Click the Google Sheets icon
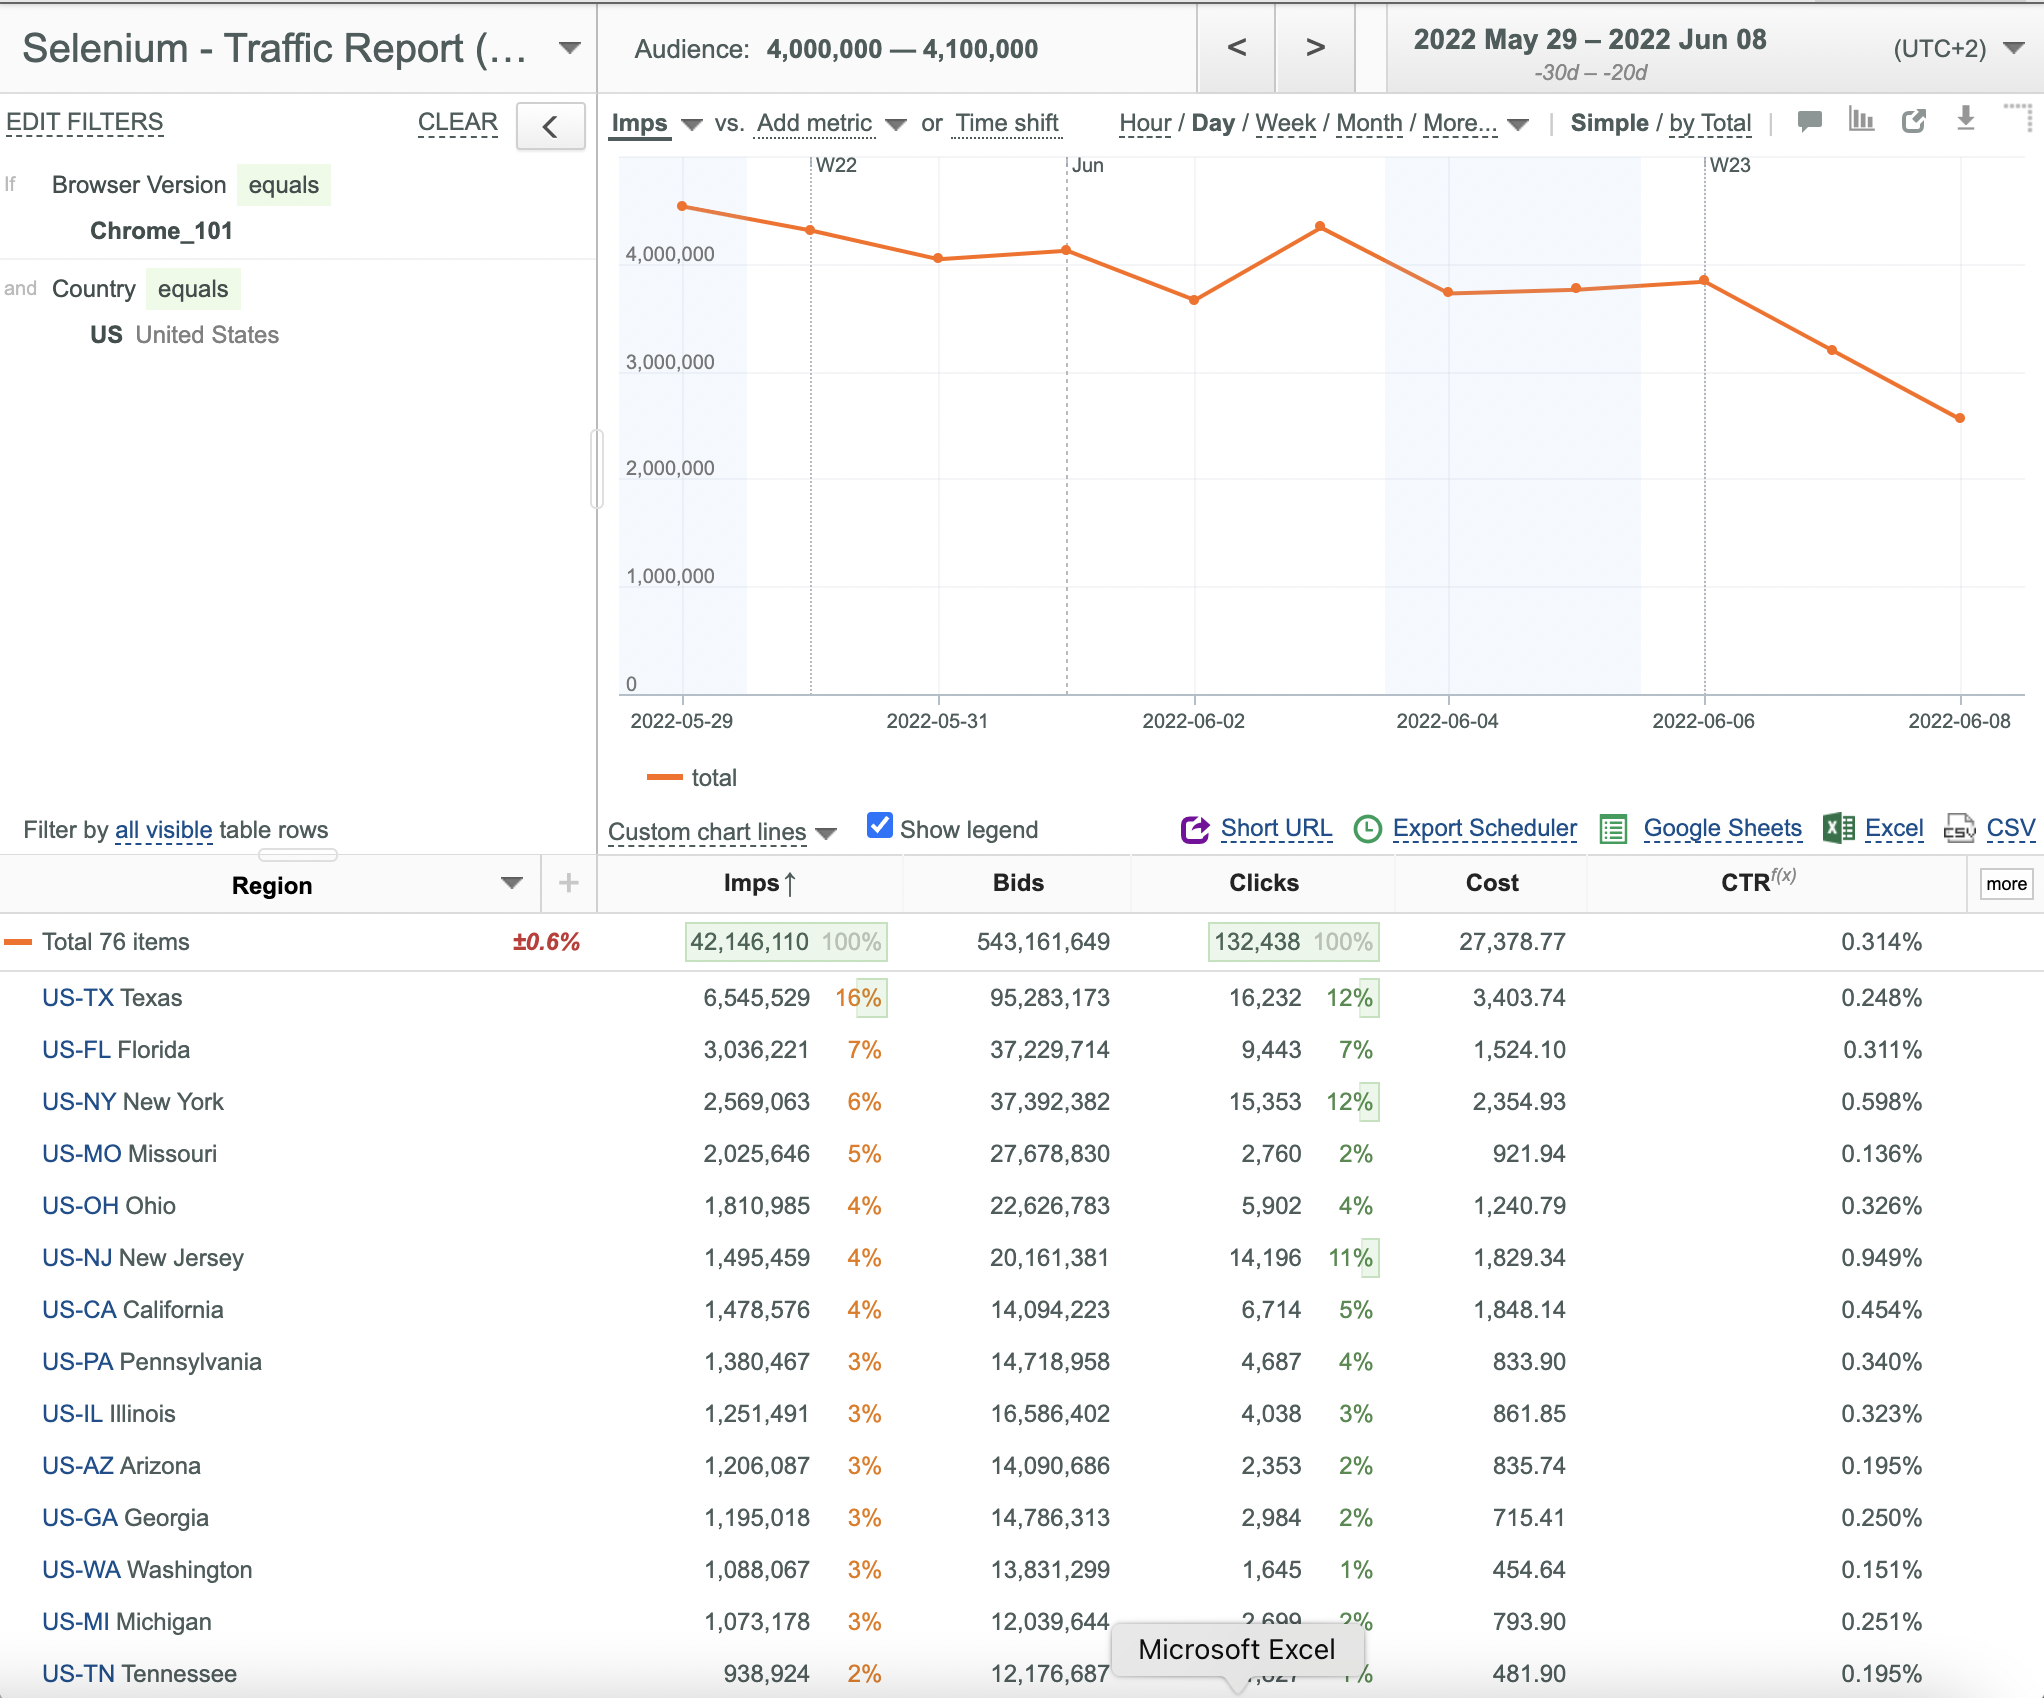The image size is (2044, 1698). [1613, 829]
